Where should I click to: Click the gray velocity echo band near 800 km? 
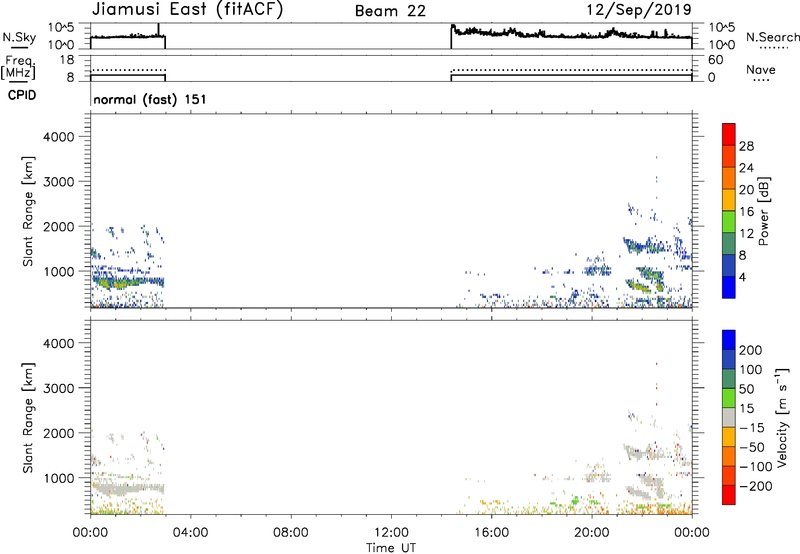pos(128,489)
